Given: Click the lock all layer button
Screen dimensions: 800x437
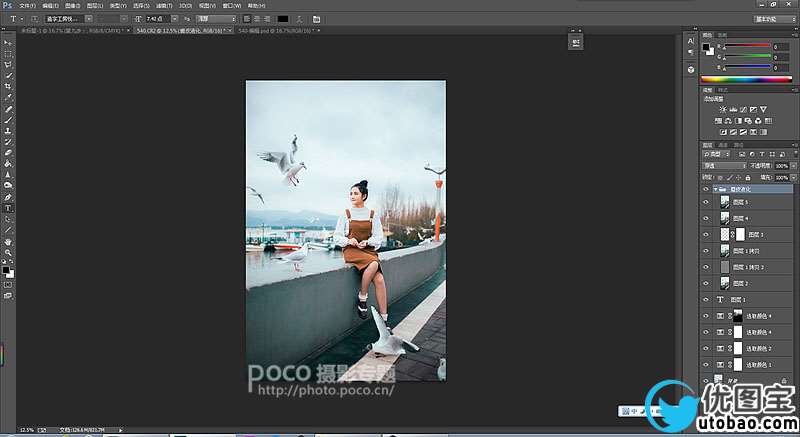Looking at the screenshot, I should (748, 177).
